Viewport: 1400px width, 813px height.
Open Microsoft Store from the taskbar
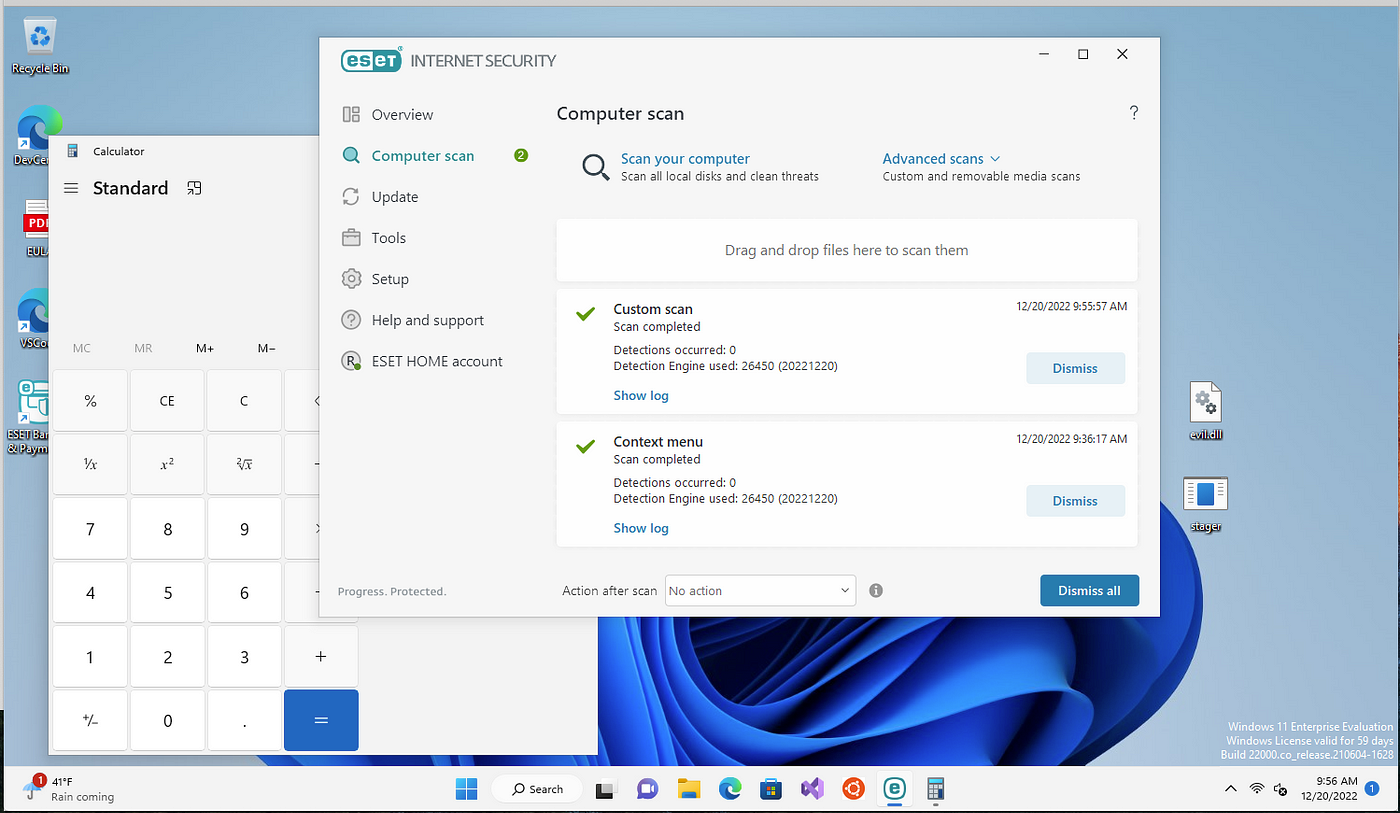click(770, 789)
